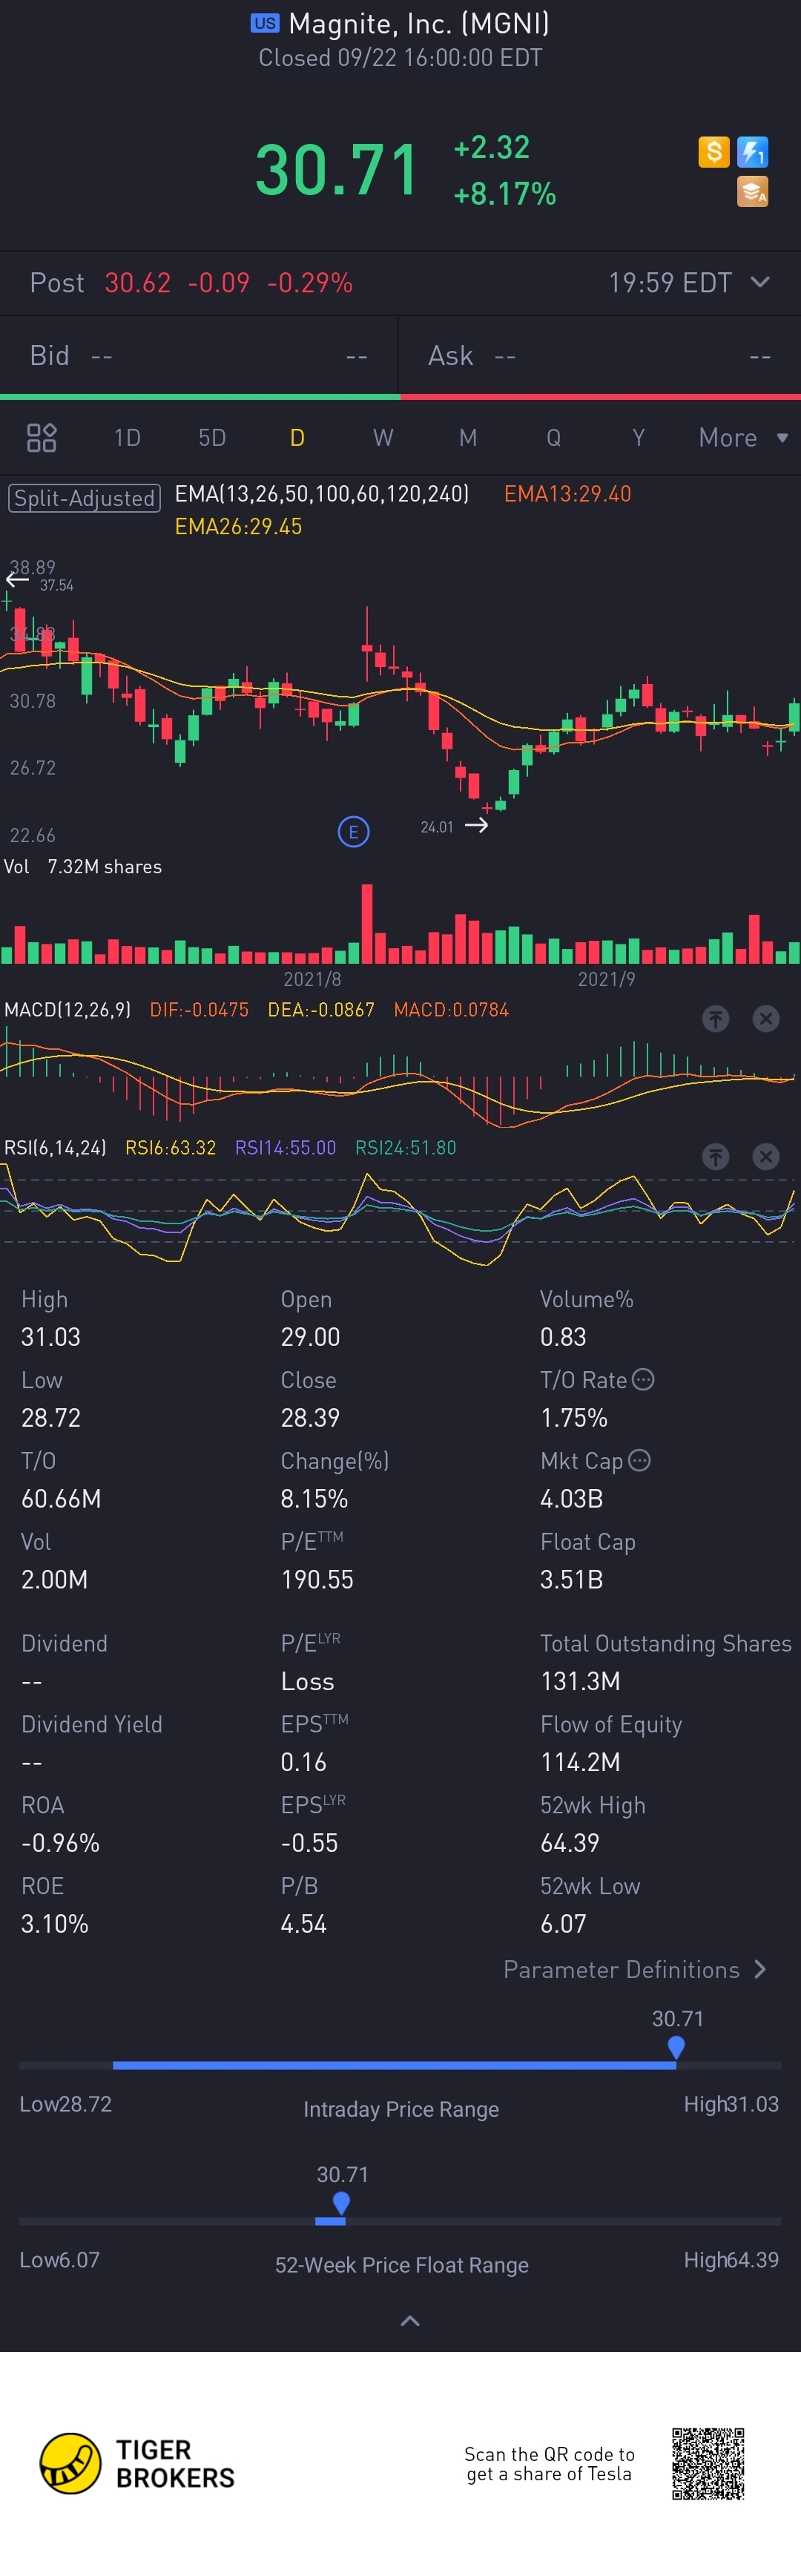Close the MACD indicator panel
801x2576 pixels.
766,1019
